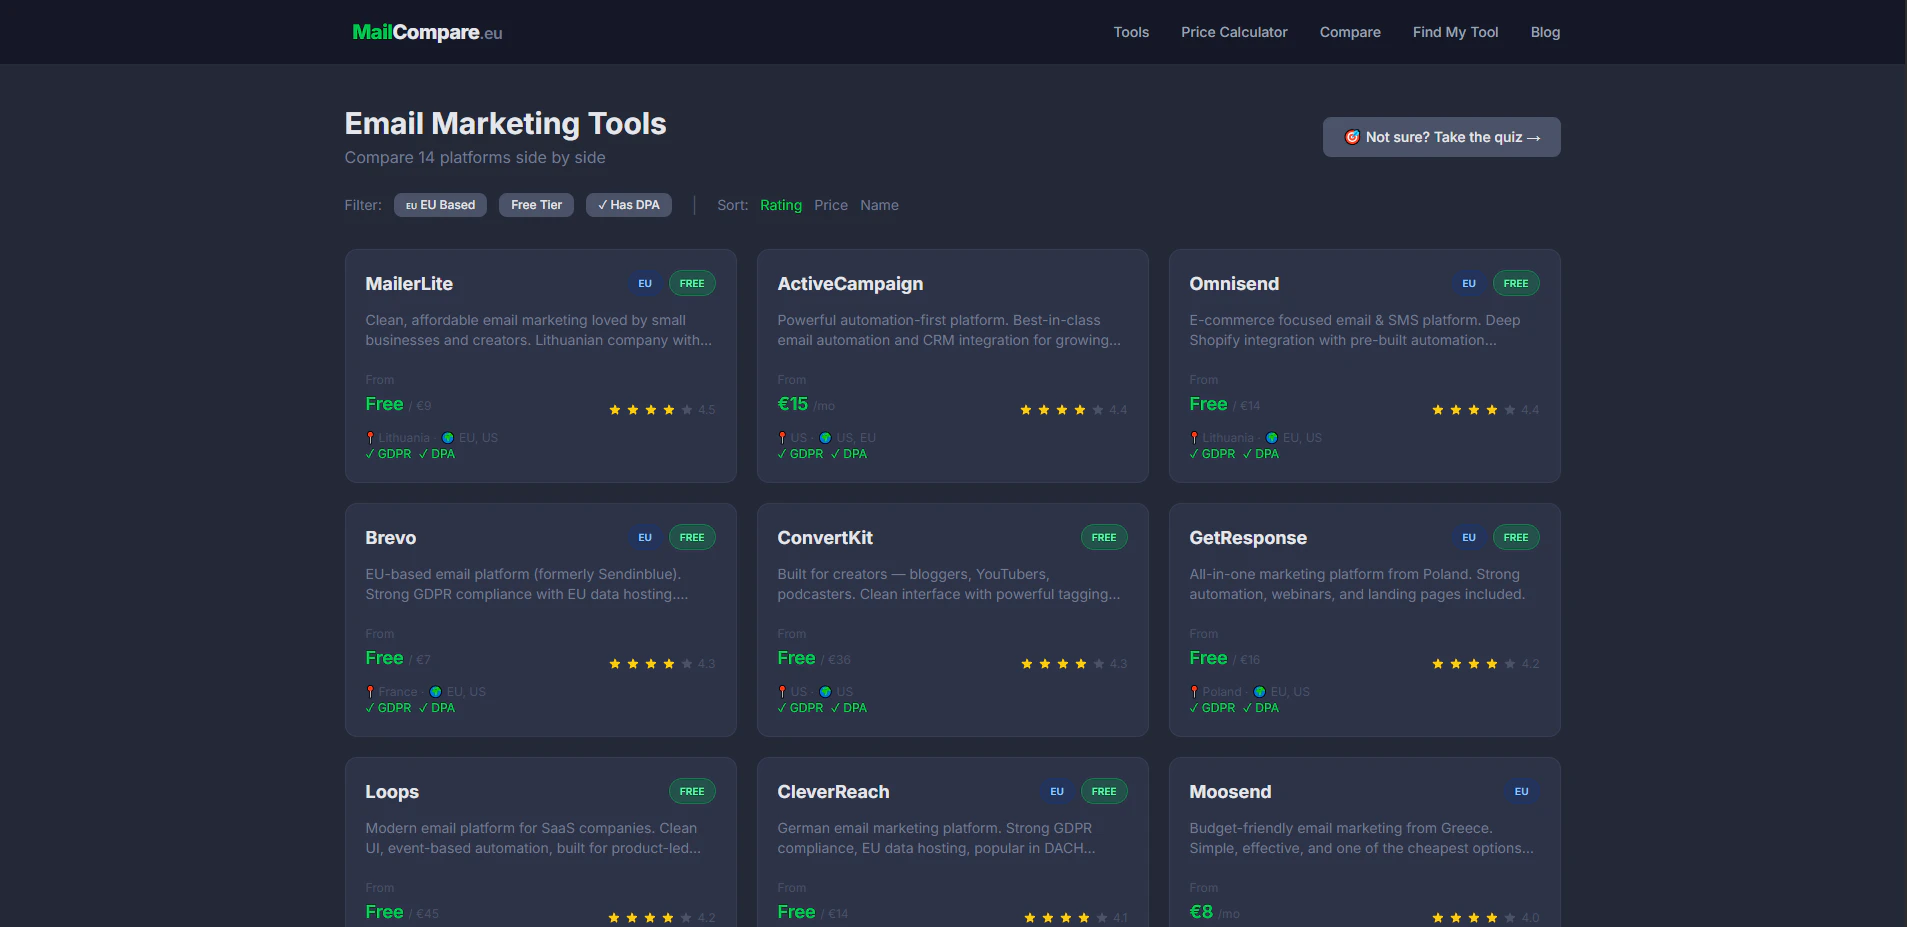Click the Free / €36 price on ConvertKit
The width and height of the screenshot is (1907, 927).
click(x=814, y=658)
